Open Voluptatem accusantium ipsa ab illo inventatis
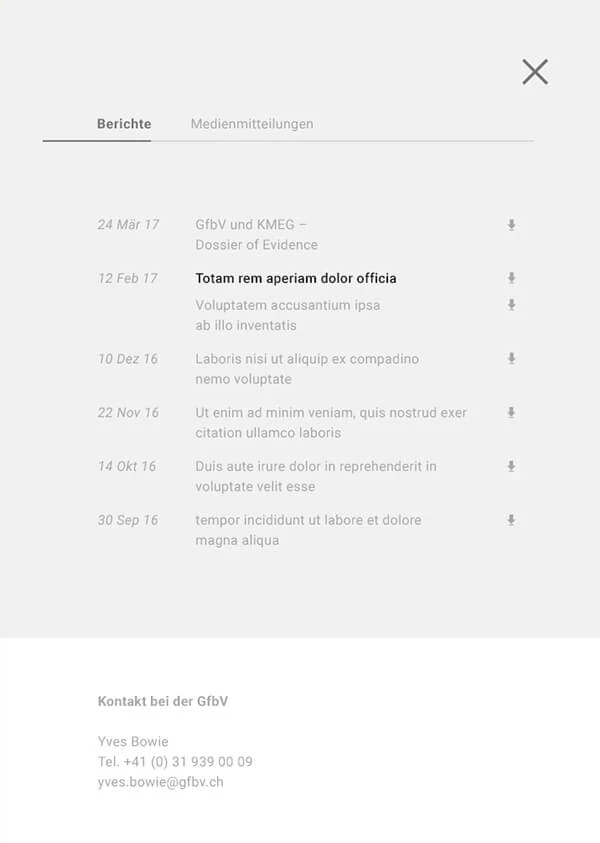Screen dimensions: 600x843 [288, 315]
